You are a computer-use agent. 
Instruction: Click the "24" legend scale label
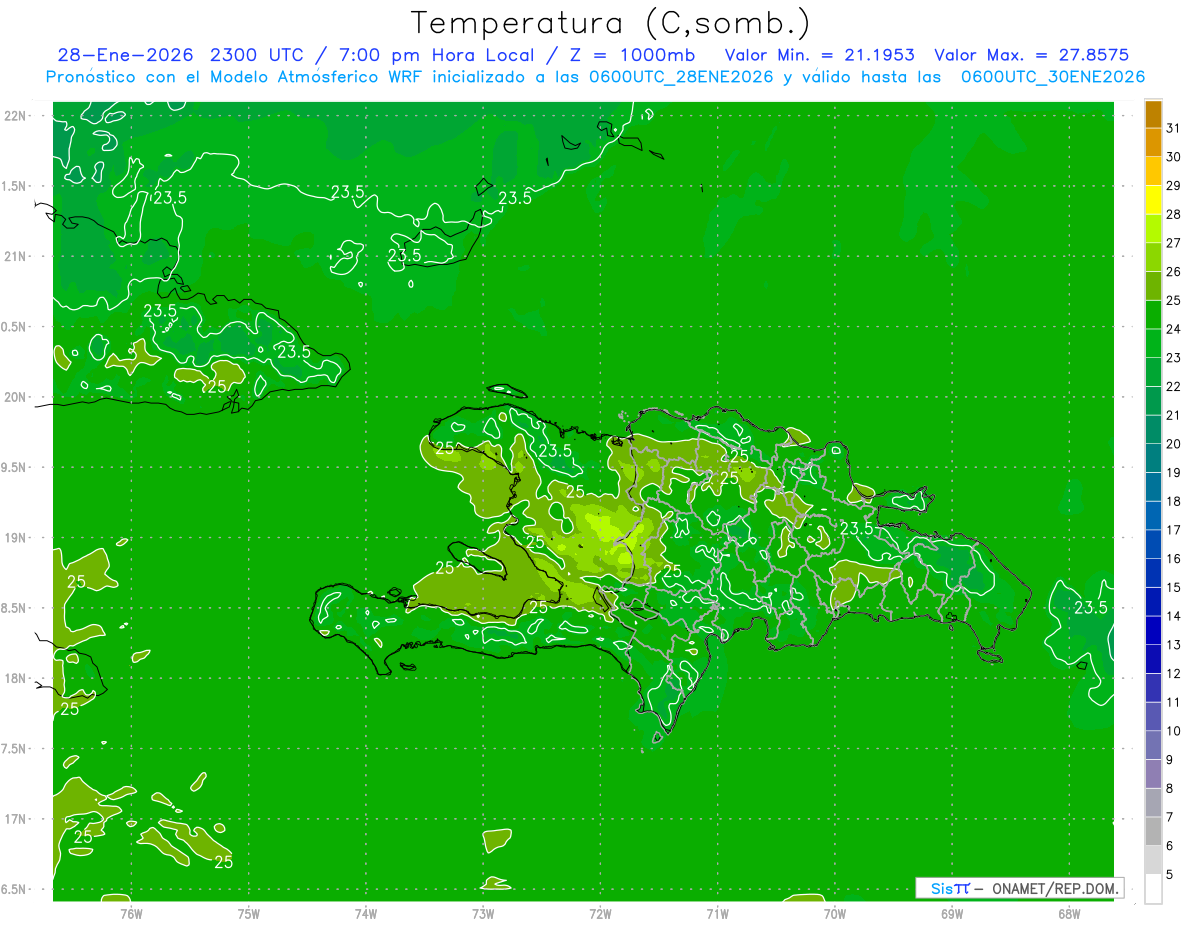click(1173, 329)
